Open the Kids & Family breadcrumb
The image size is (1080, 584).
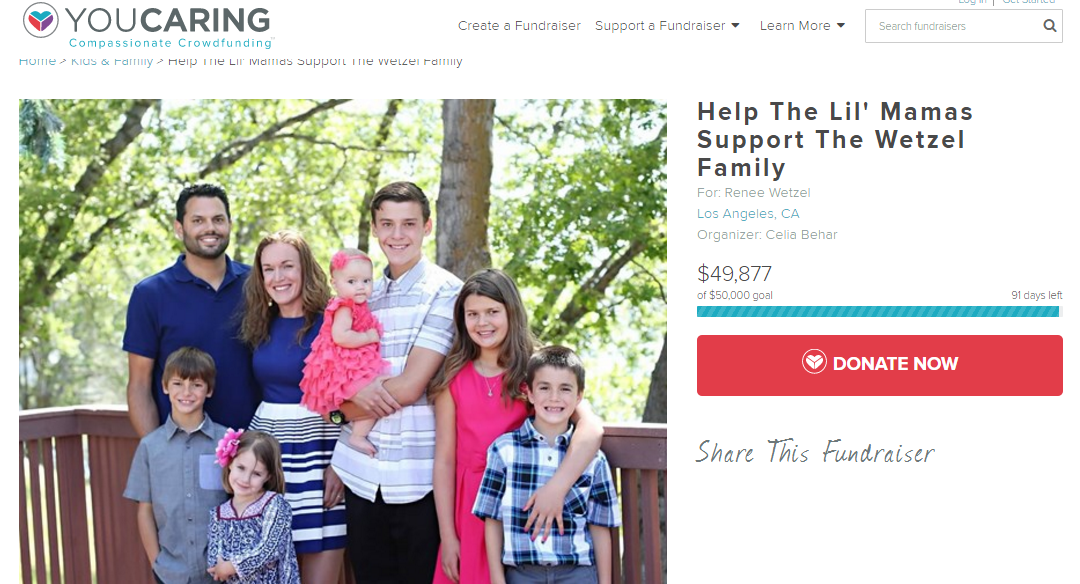click(112, 61)
